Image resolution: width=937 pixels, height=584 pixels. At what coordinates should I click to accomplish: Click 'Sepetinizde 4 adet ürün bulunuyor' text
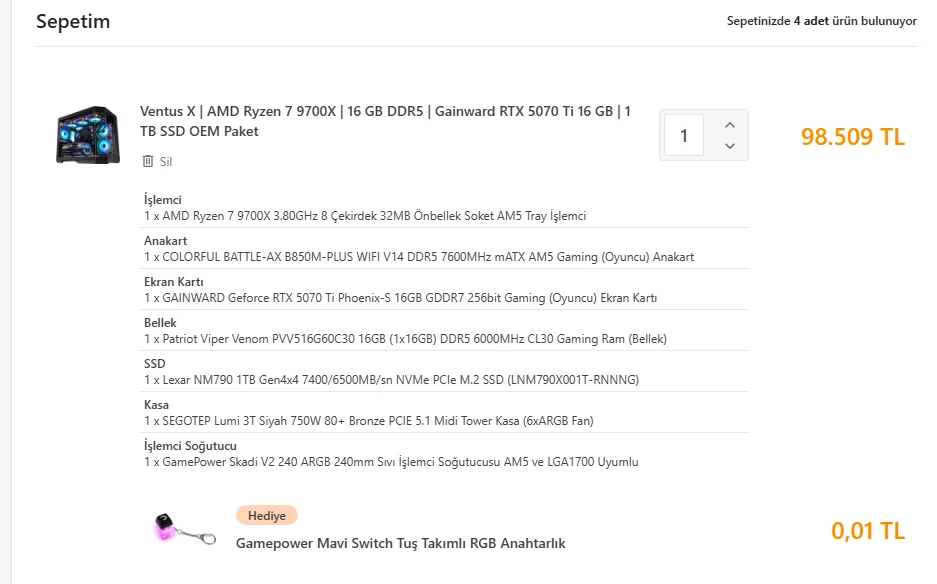822,21
